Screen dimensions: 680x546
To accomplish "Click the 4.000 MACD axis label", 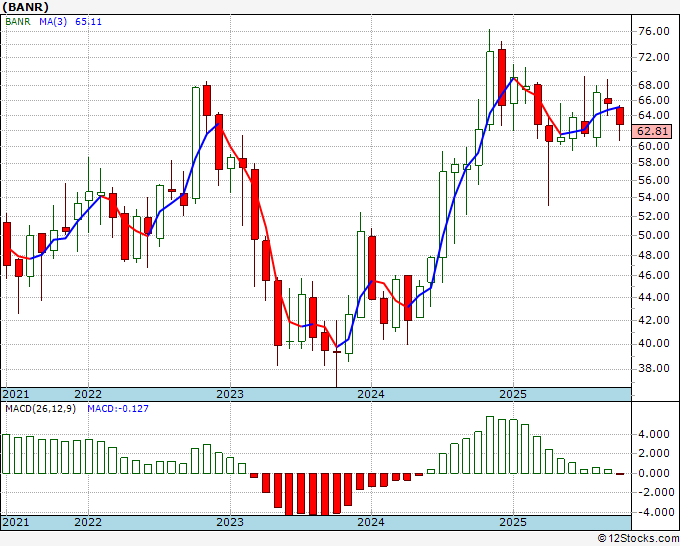I will [x=655, y=435].
